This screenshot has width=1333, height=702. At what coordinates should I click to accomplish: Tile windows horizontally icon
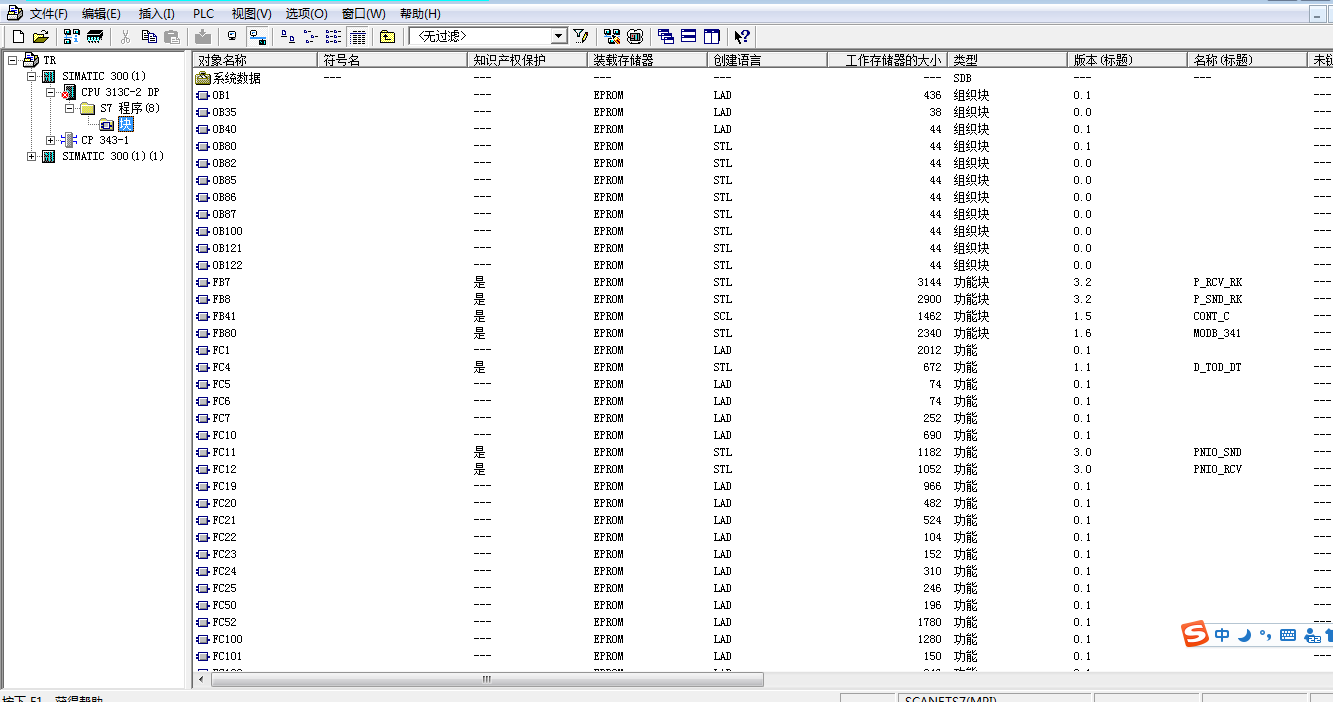pyautogui.click(x=689, y=36)
